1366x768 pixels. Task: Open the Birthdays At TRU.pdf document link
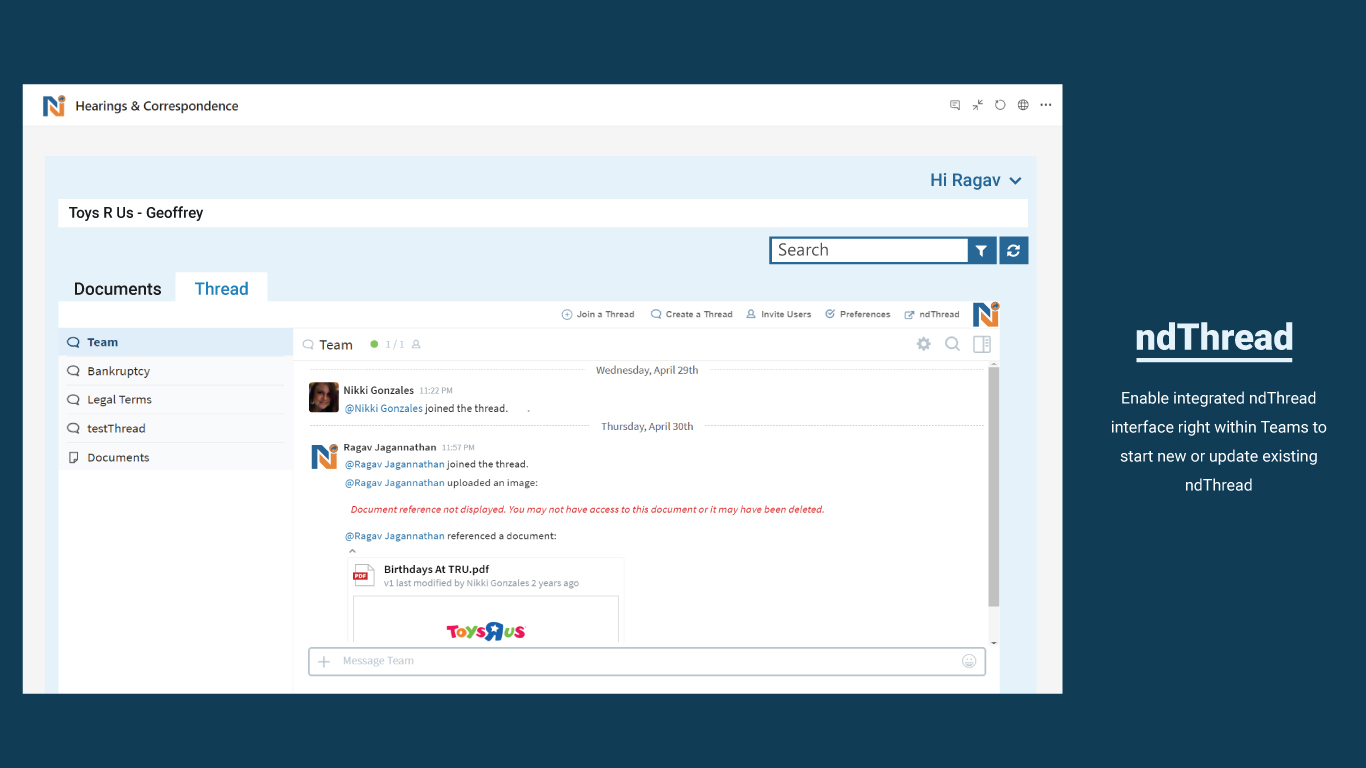click(436, 569)
